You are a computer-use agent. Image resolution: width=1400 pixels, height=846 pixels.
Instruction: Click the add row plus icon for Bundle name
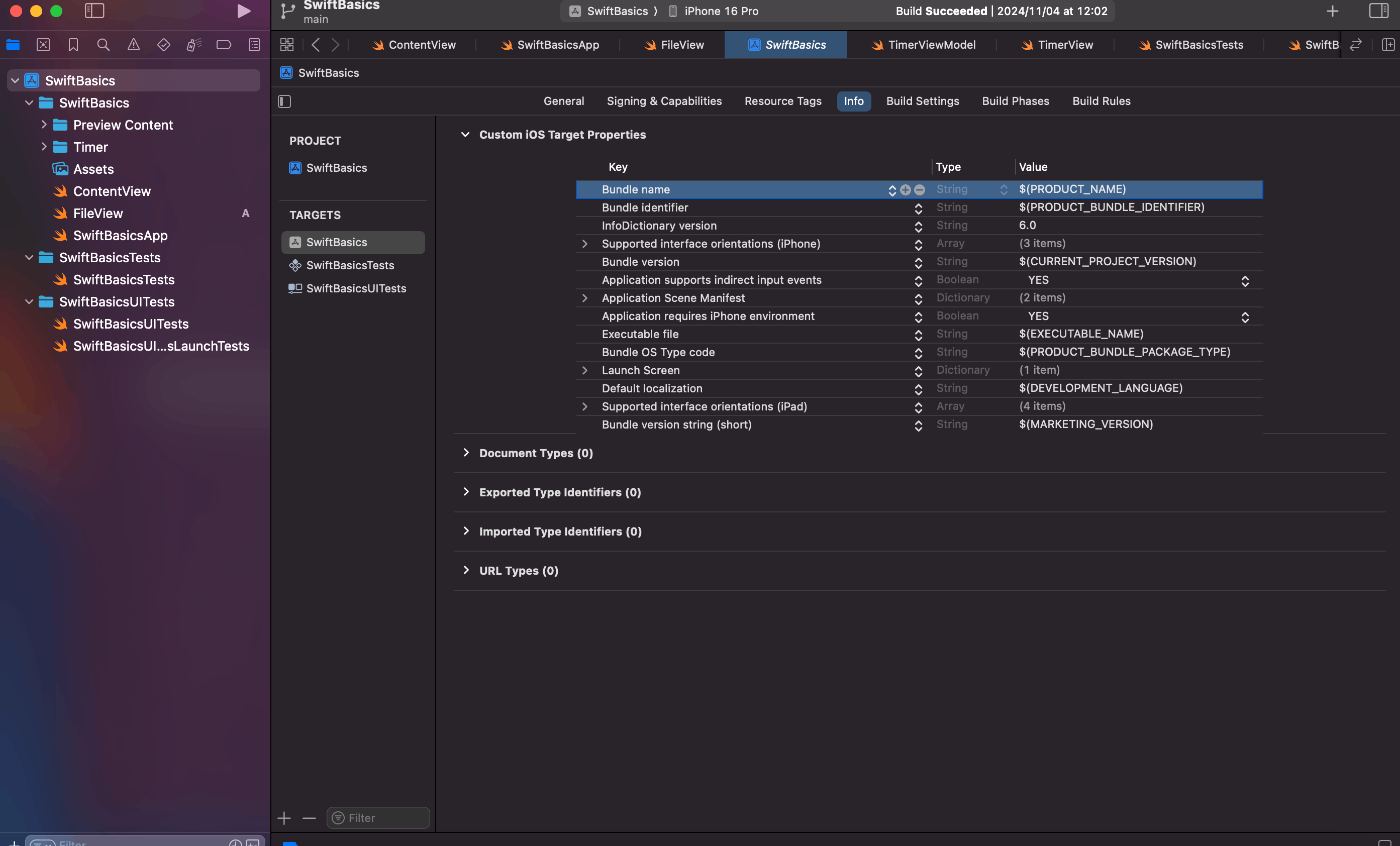coord(905,190)
